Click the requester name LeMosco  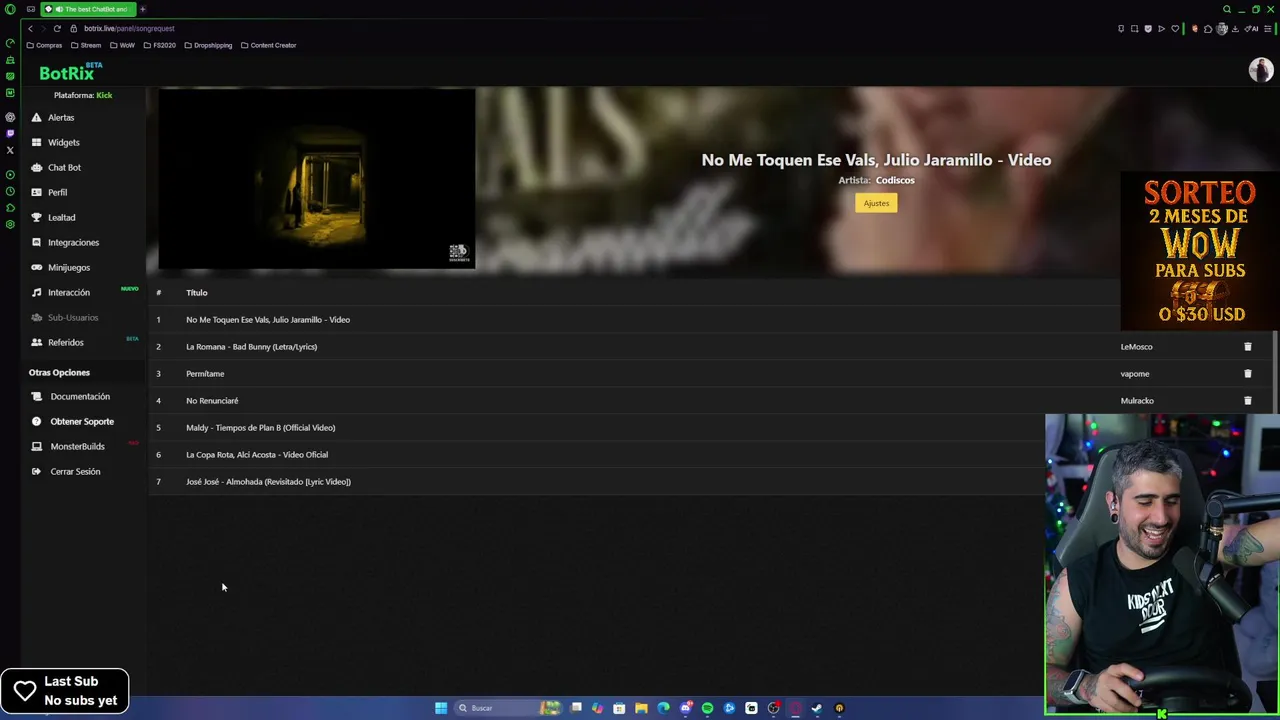point(1136,347)
